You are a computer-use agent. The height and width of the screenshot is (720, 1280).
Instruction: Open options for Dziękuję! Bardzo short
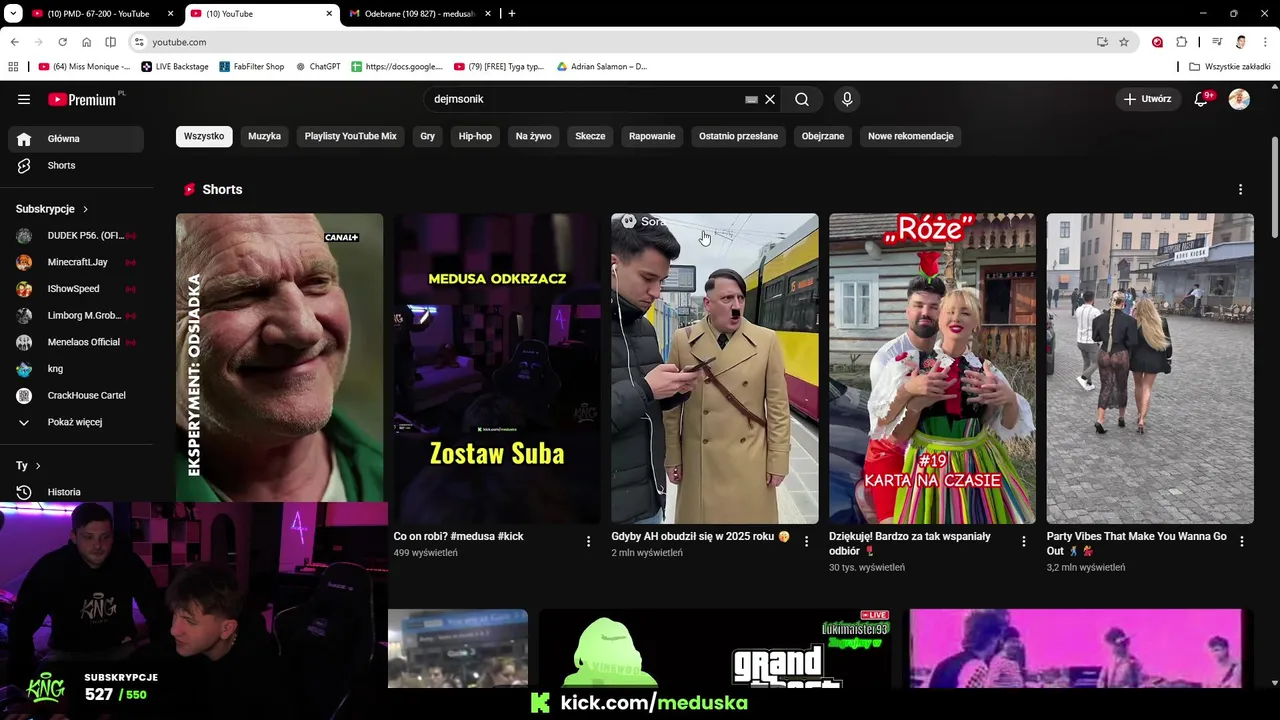pyautogui.click(x=1023, y=541)
